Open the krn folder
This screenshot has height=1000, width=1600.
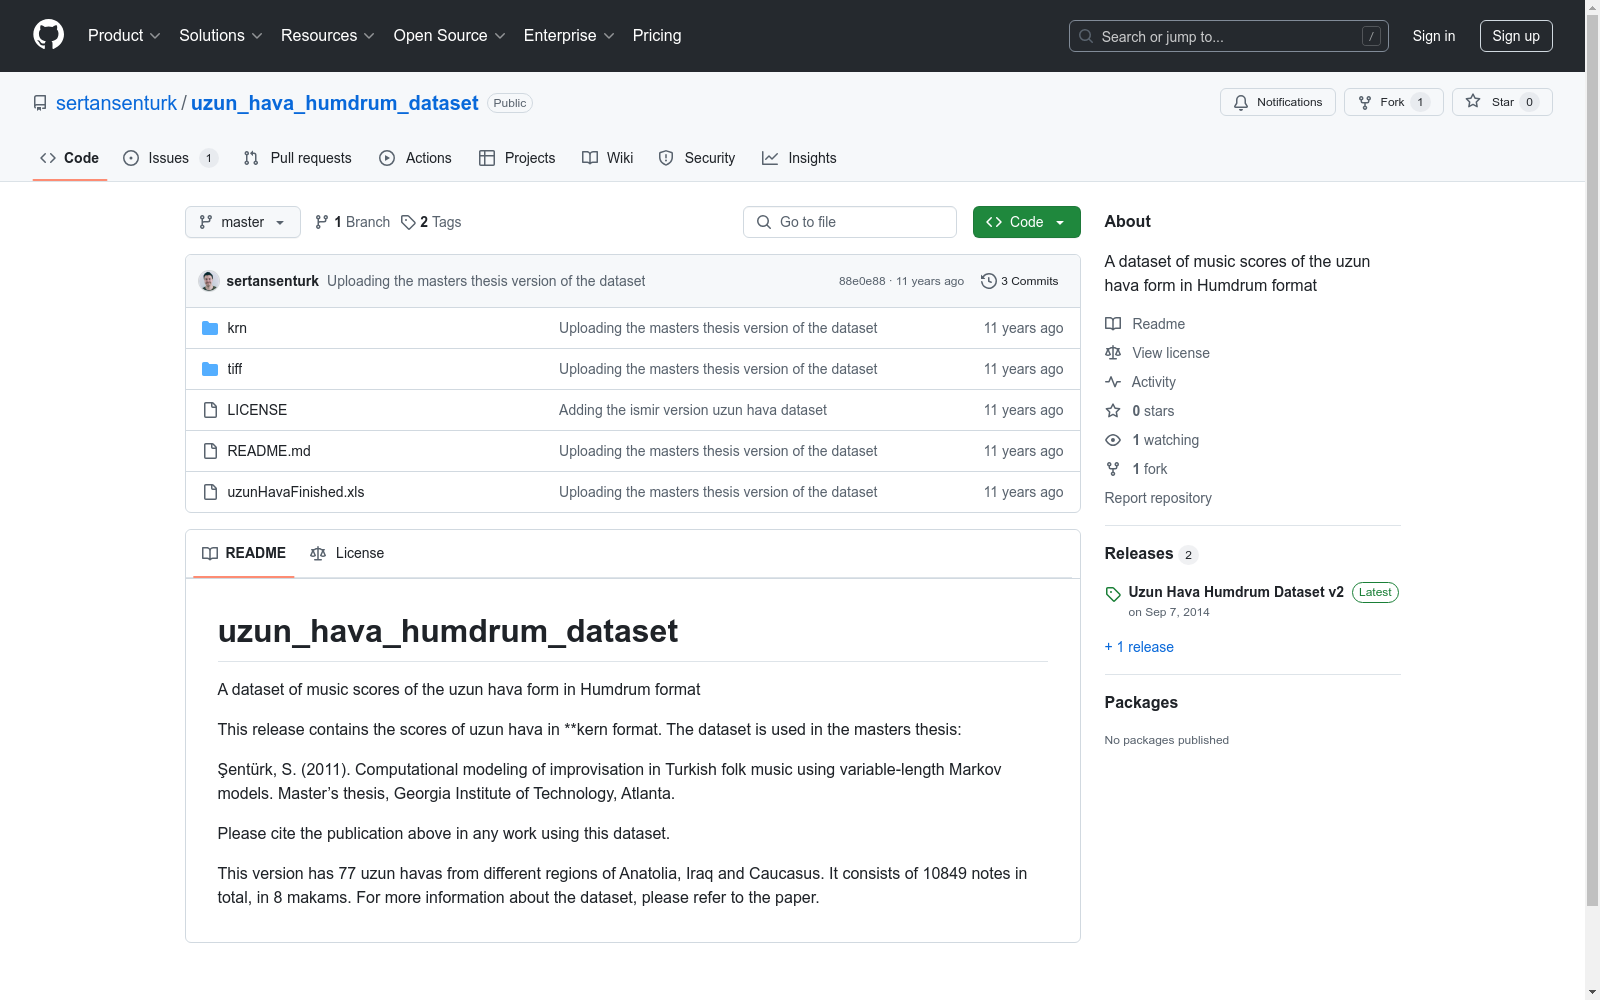237,328
